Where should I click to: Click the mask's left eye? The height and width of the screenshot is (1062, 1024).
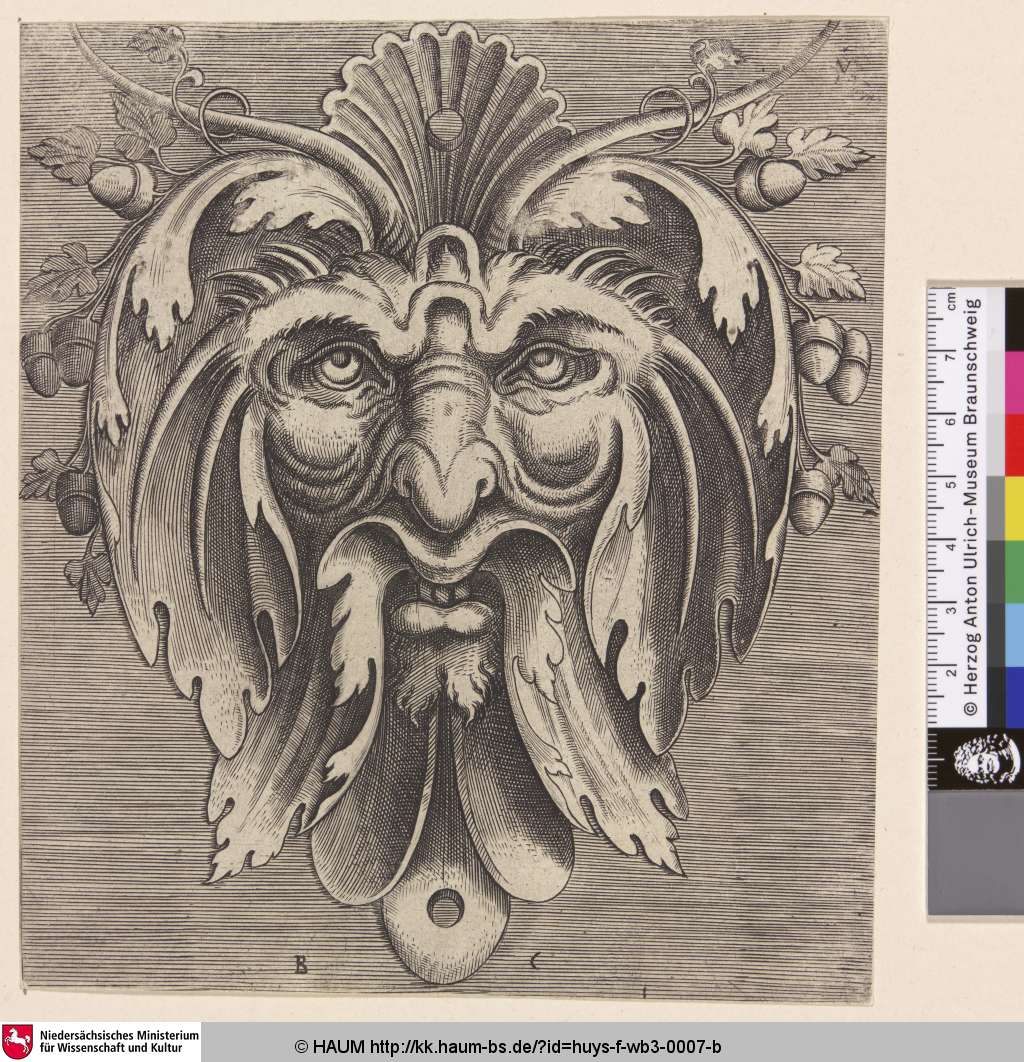tap(343, 366)
